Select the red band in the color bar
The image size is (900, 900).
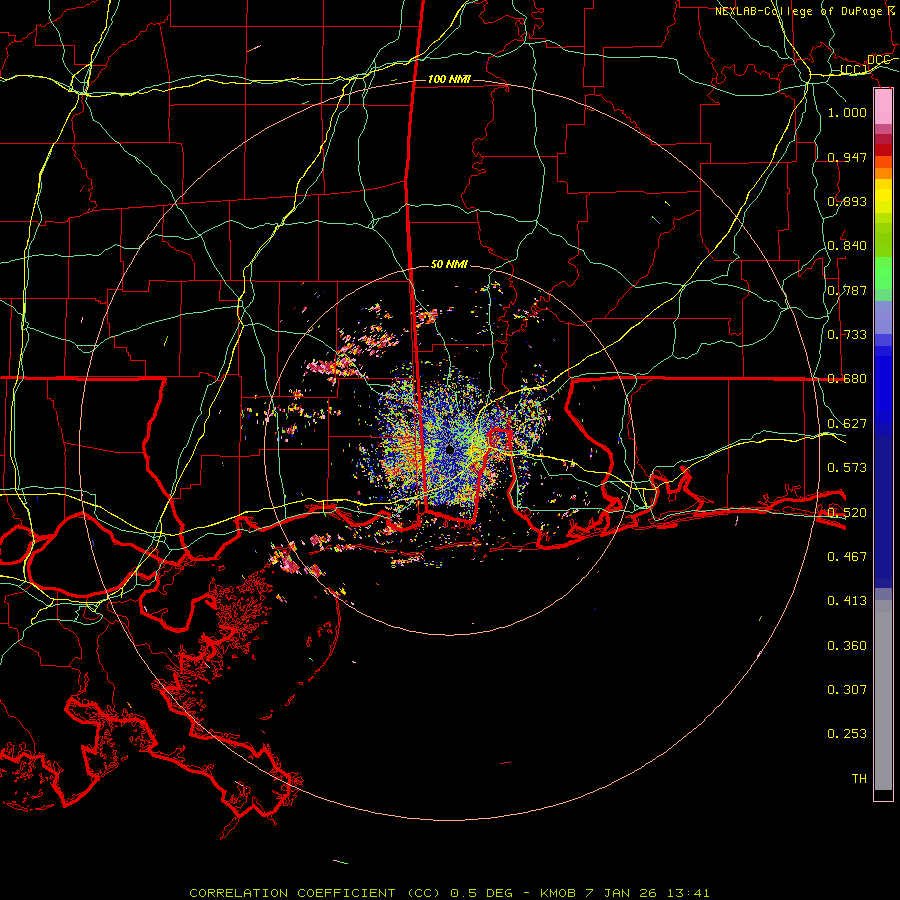click(883, 150)
